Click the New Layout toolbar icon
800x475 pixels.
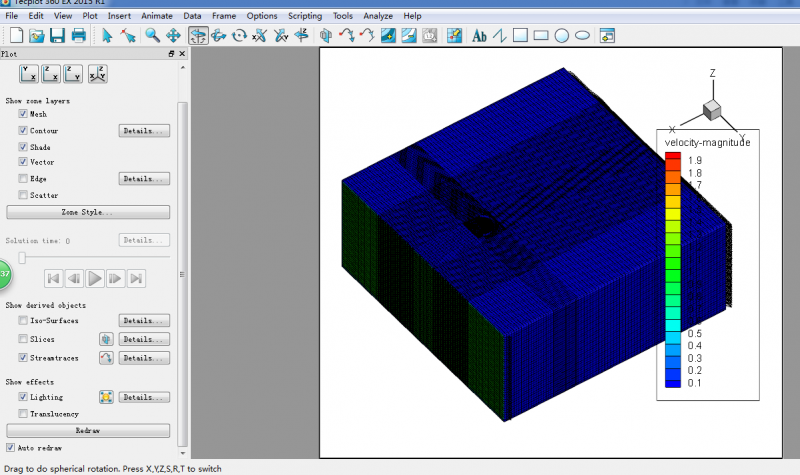[x=16, y=36]
